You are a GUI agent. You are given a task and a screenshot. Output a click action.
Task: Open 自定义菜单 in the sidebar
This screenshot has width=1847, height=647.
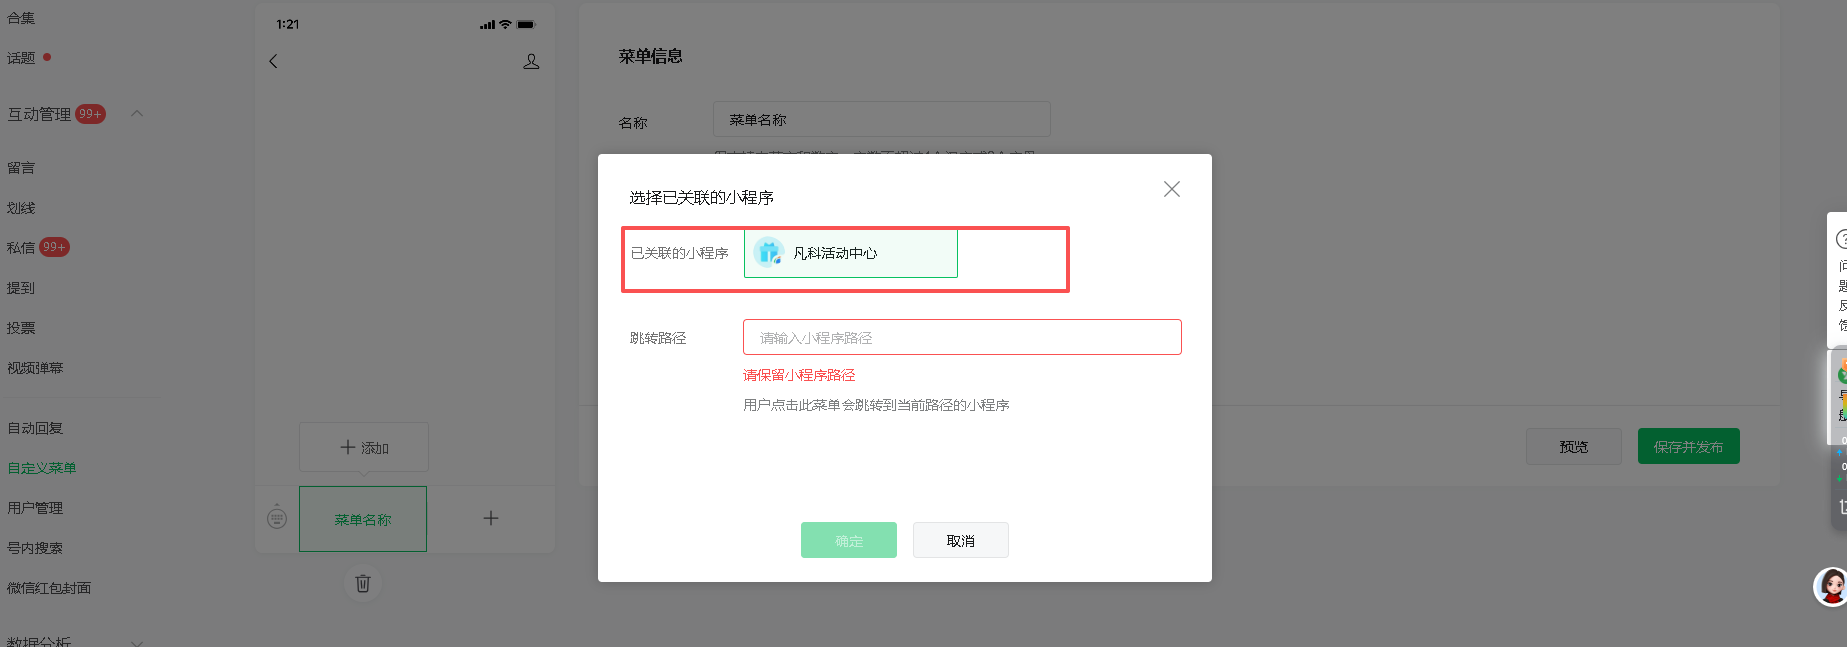[42, 468]
